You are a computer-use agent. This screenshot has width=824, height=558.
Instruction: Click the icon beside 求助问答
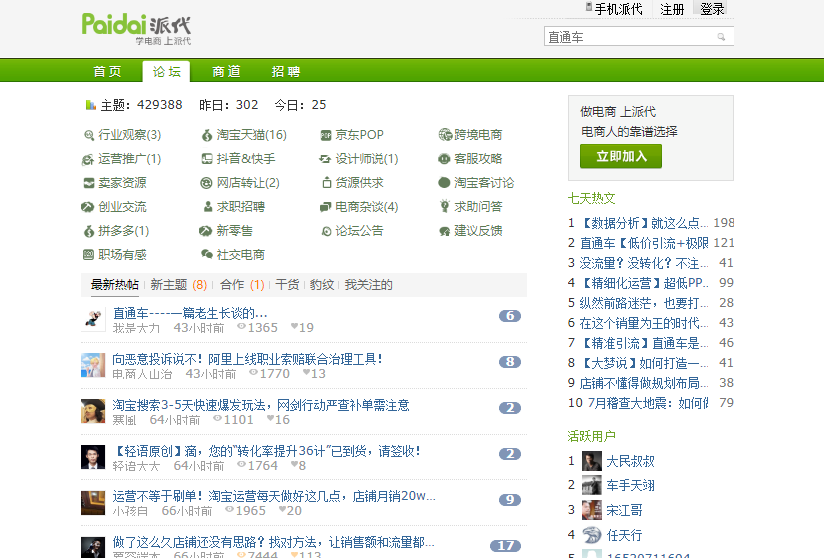click(x=445, y=207)
